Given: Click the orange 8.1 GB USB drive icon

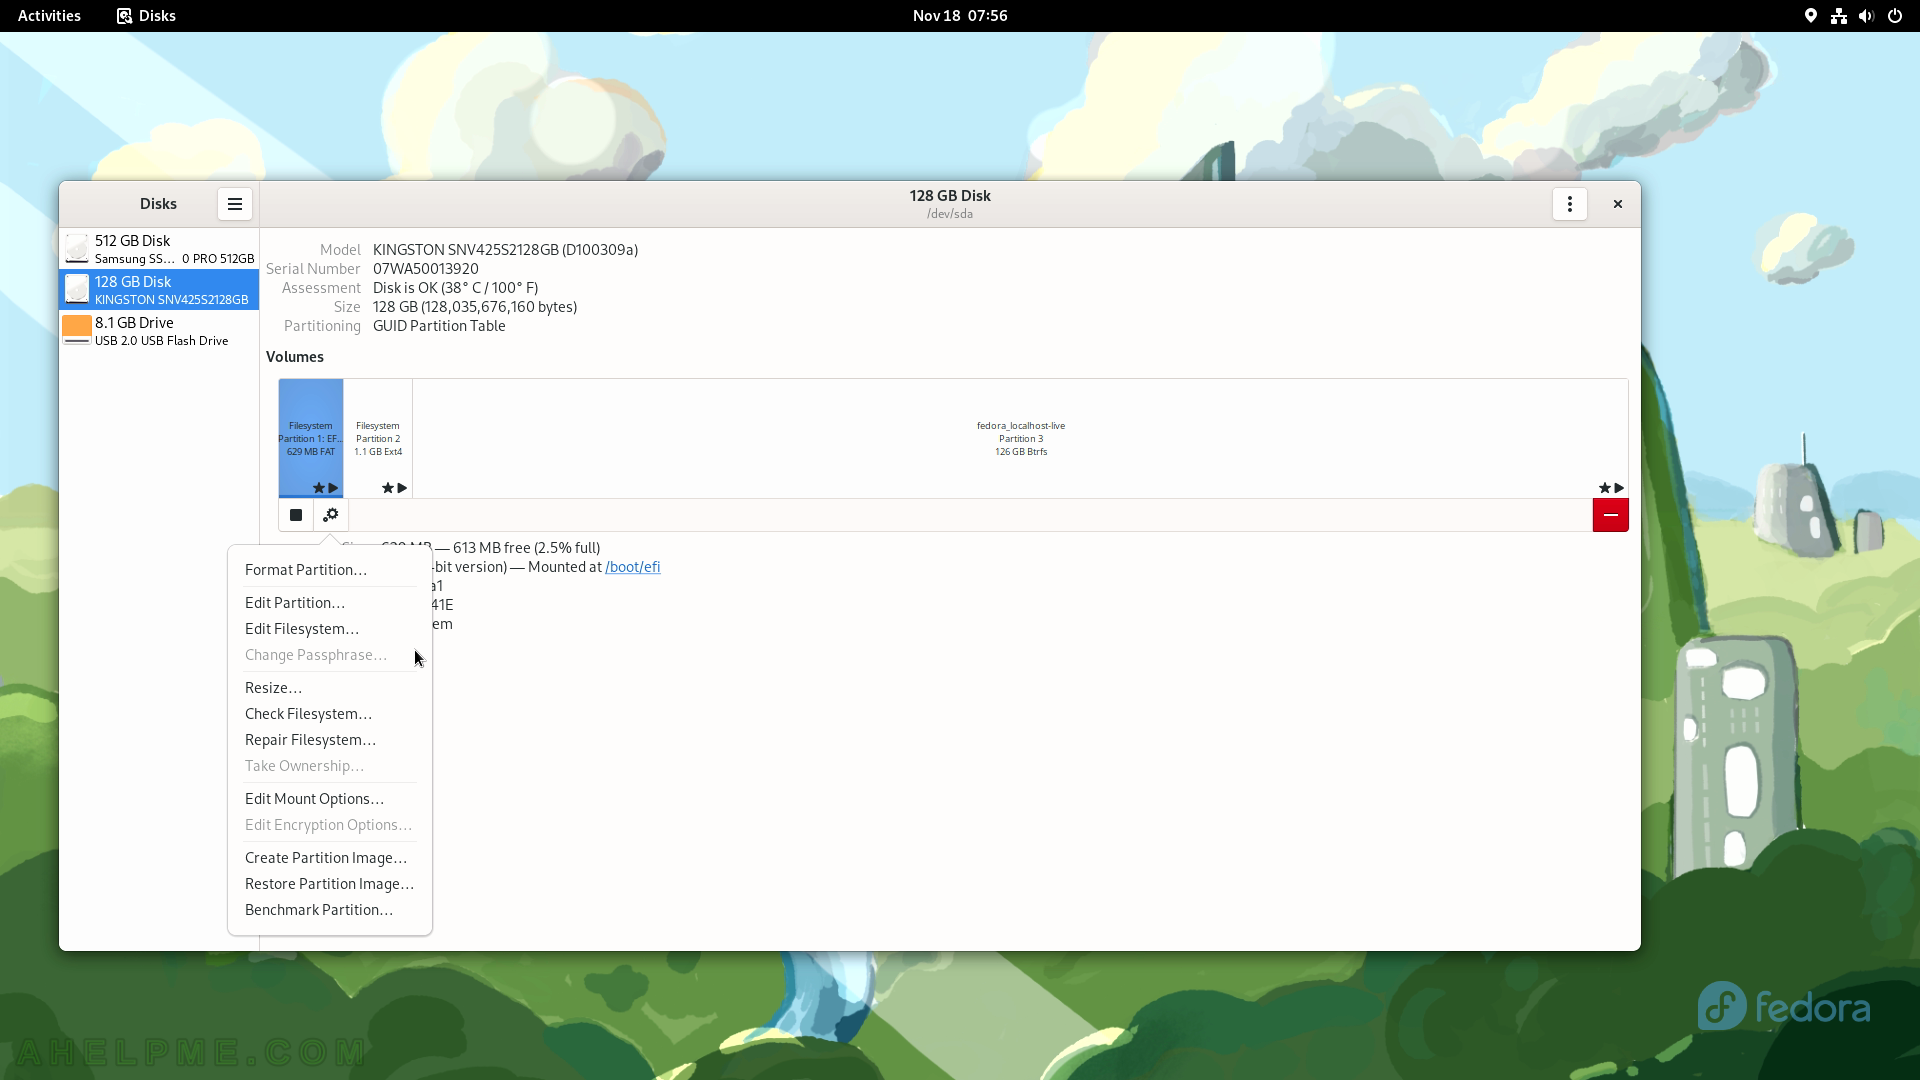Looking at the screenshot, I should (x=77, y=331).
